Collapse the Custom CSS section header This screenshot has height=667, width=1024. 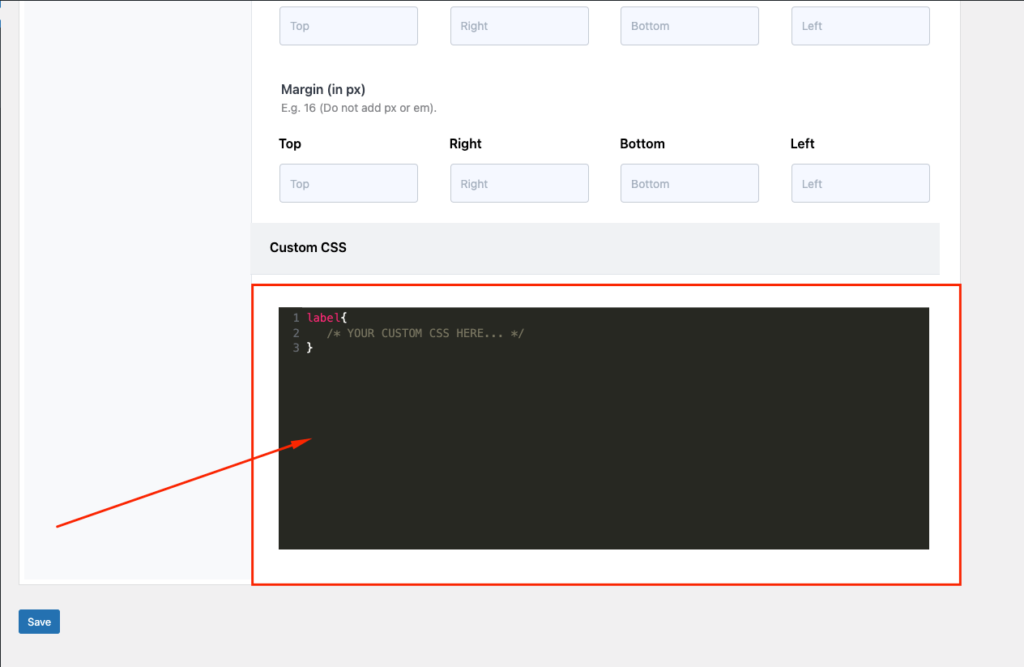pyautogui.click(x=595, y=248)
